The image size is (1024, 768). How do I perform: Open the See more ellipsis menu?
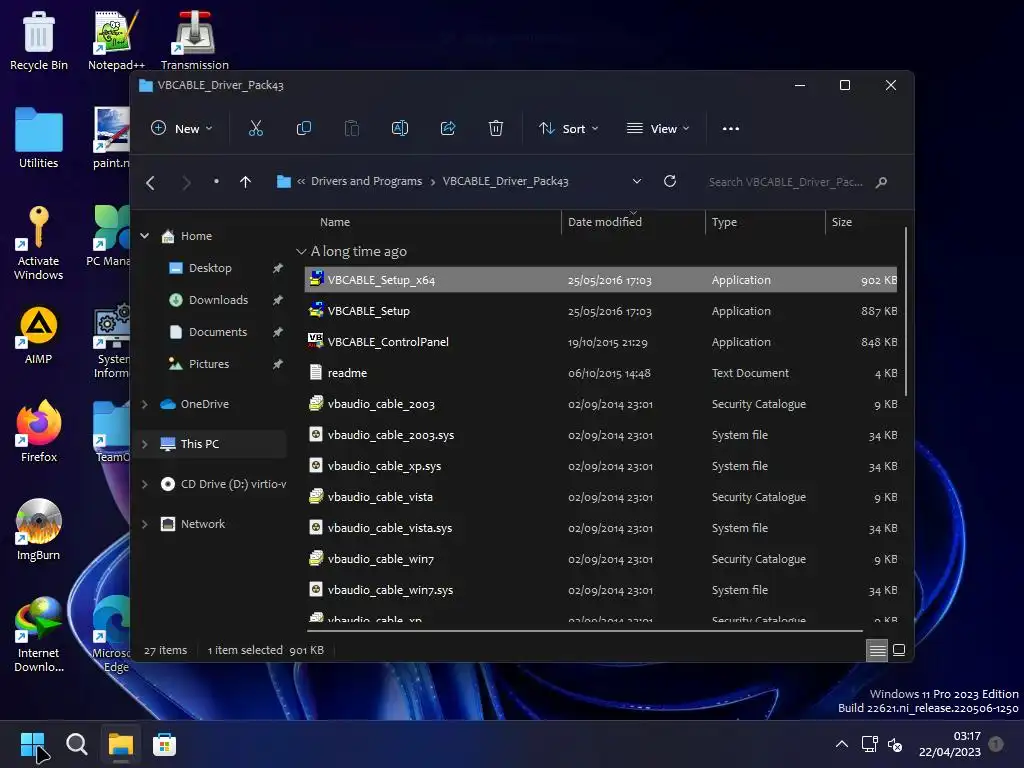(731, 129)
